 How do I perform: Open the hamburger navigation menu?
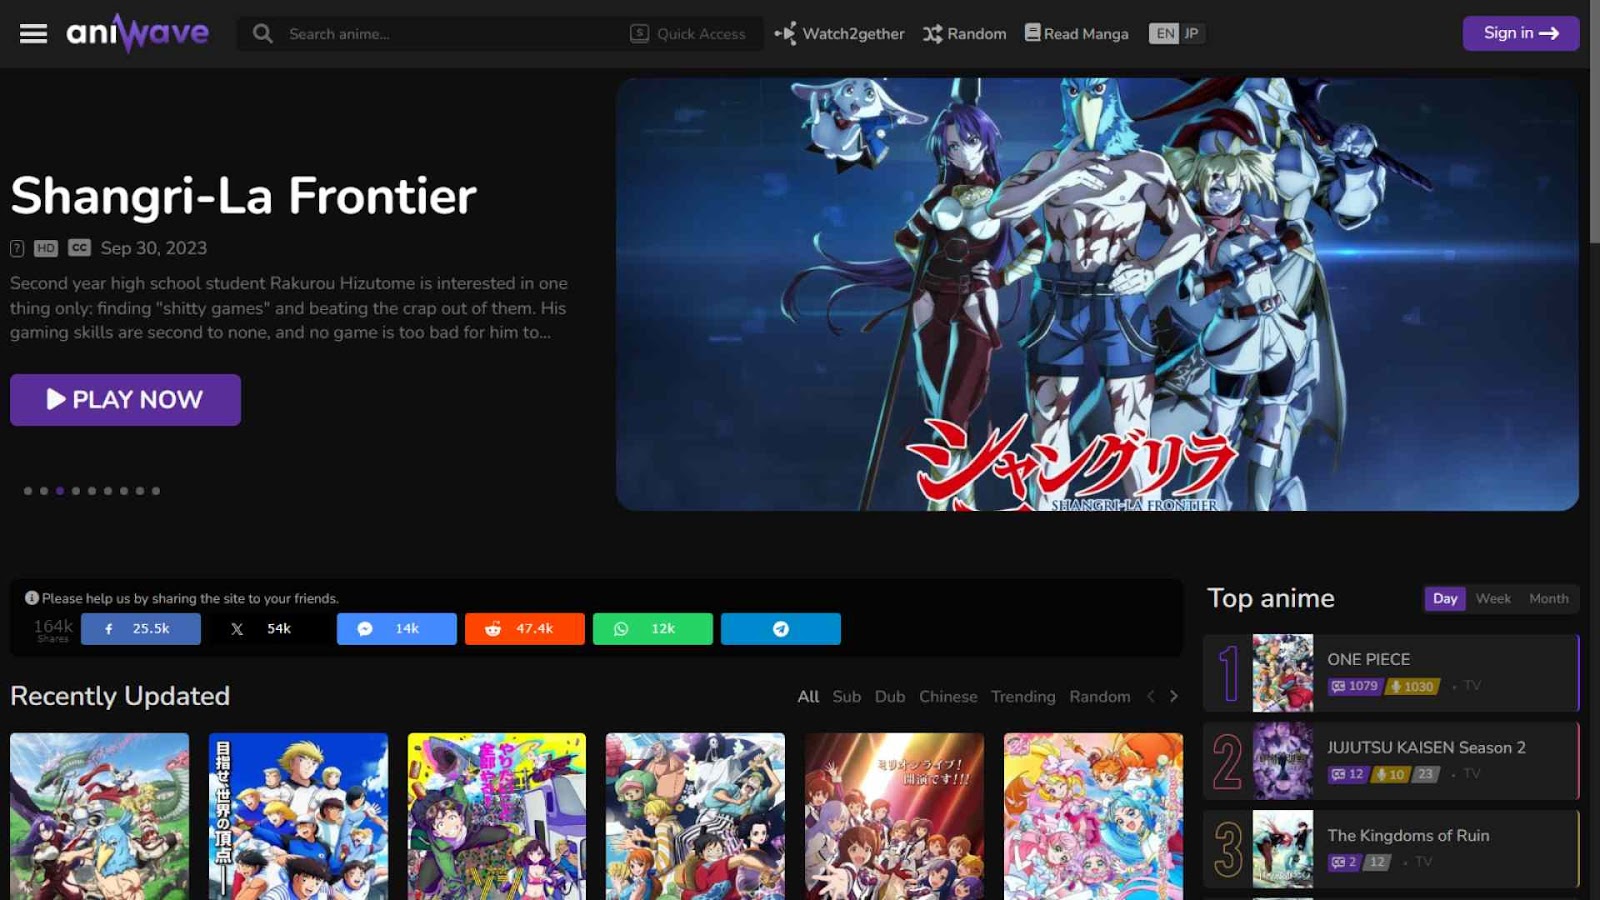point(33,34)
